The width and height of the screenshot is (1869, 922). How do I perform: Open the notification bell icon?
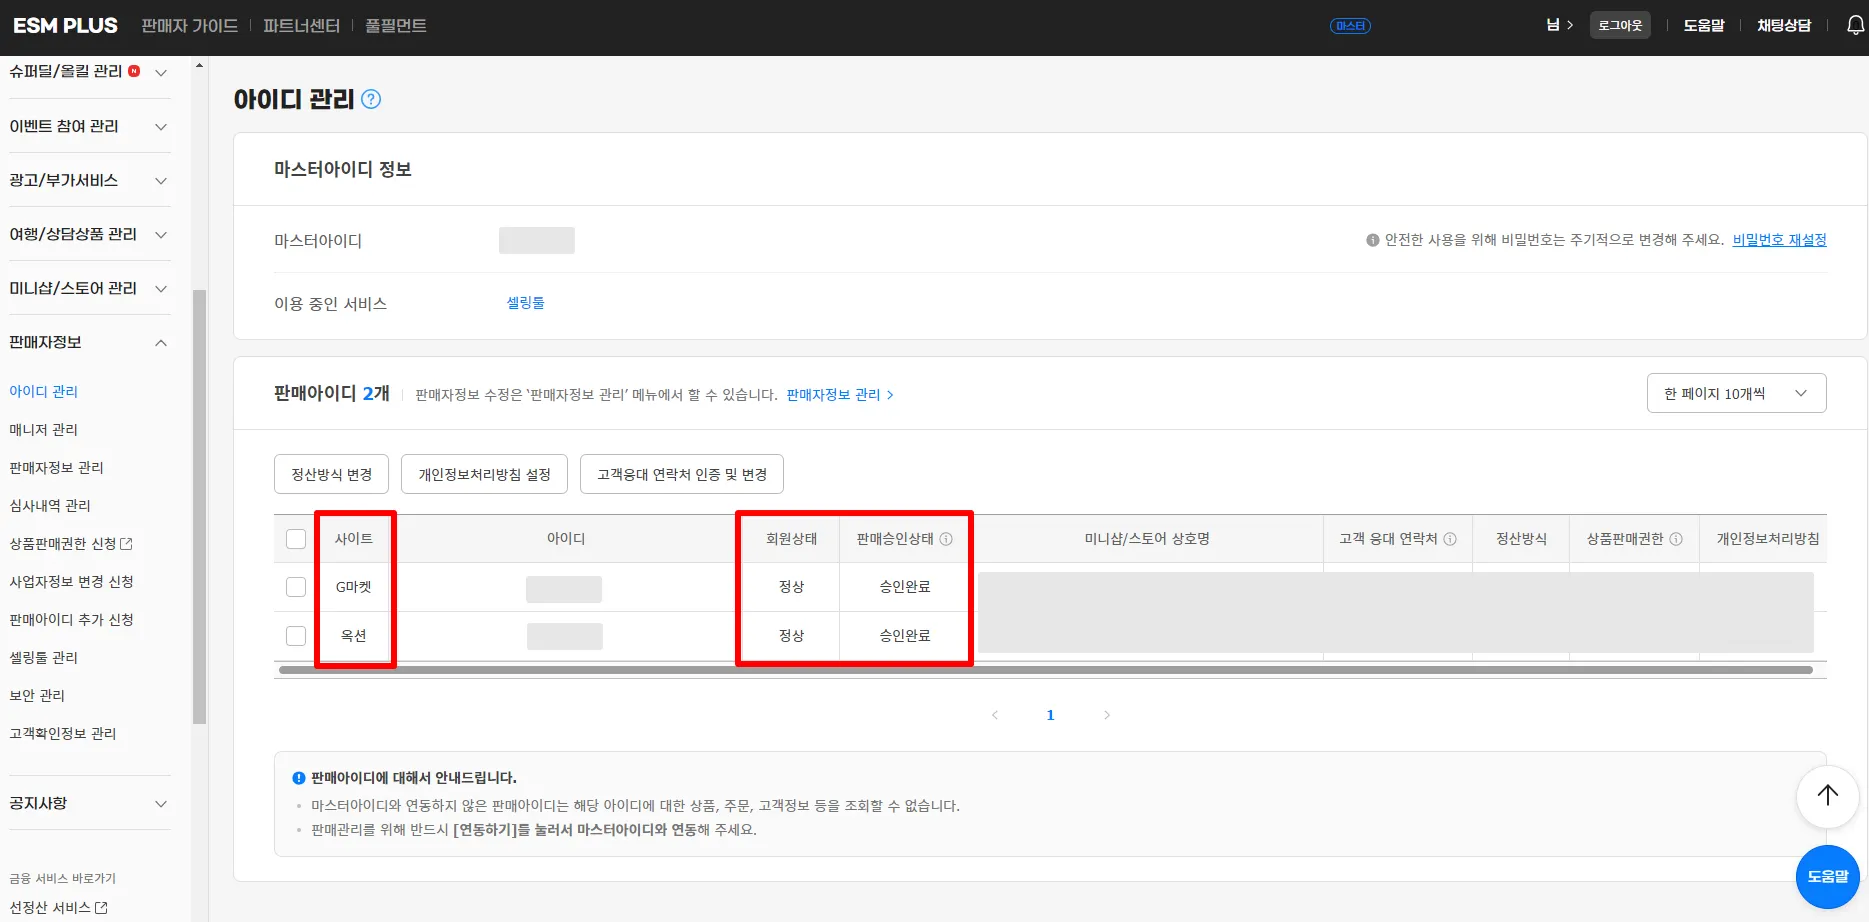point(1855,25)
